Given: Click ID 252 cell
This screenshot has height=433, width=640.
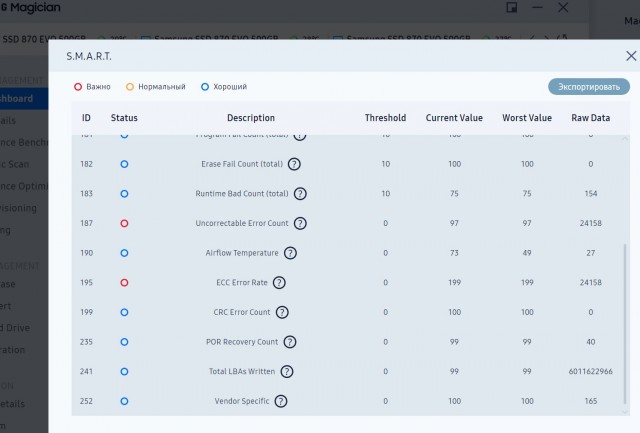Looking at the screenshot, I should [x=87, y=402].
